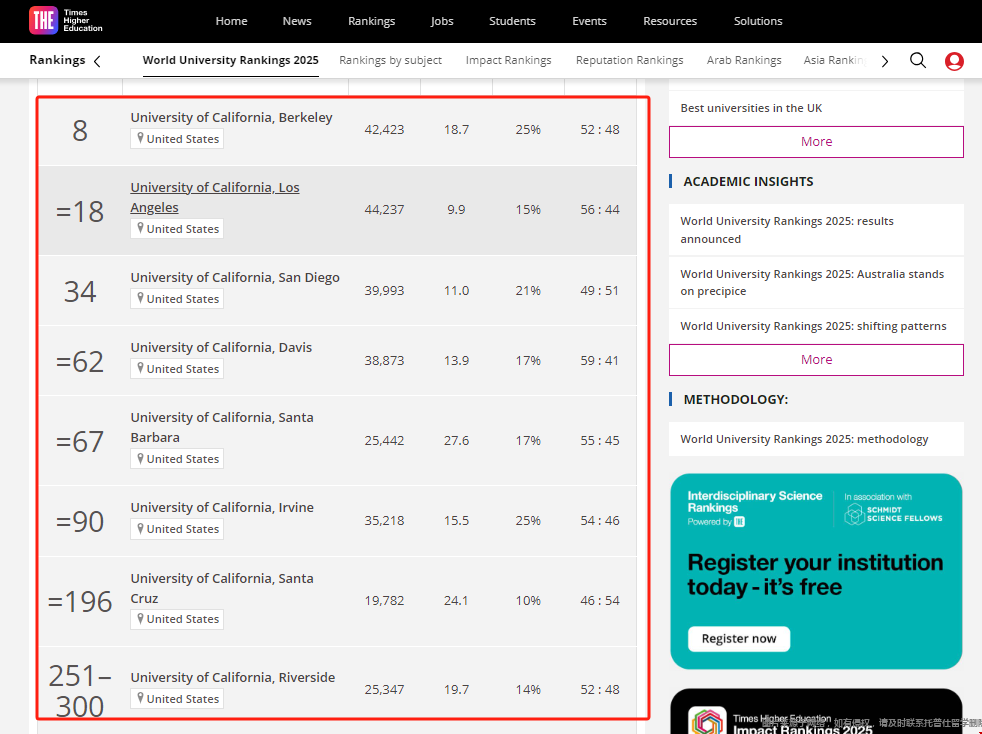Open the News menu item

(x=297, y=21)
